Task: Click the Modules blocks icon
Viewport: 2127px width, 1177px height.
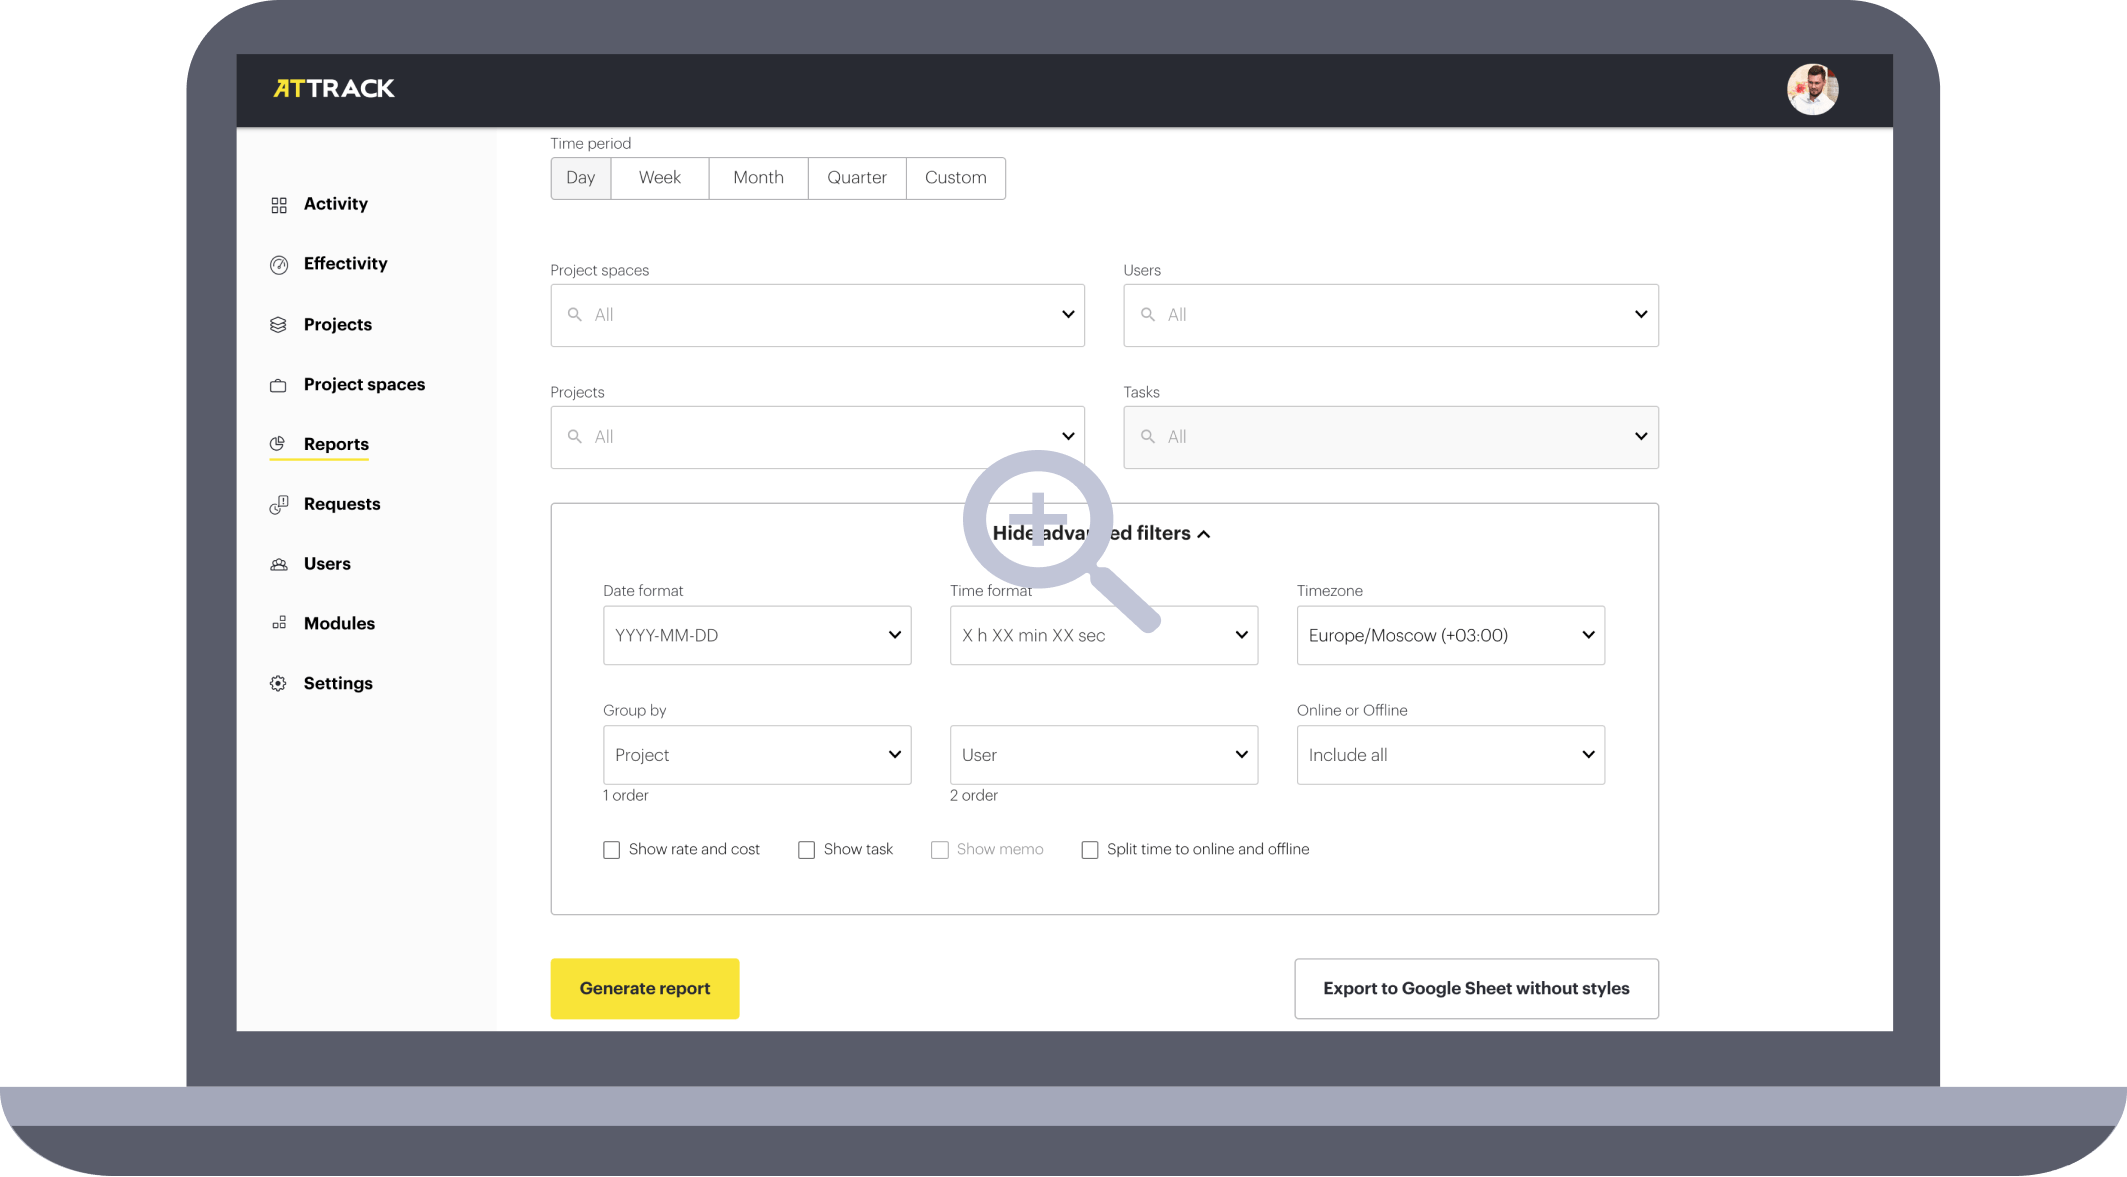Action: (279, 623)
